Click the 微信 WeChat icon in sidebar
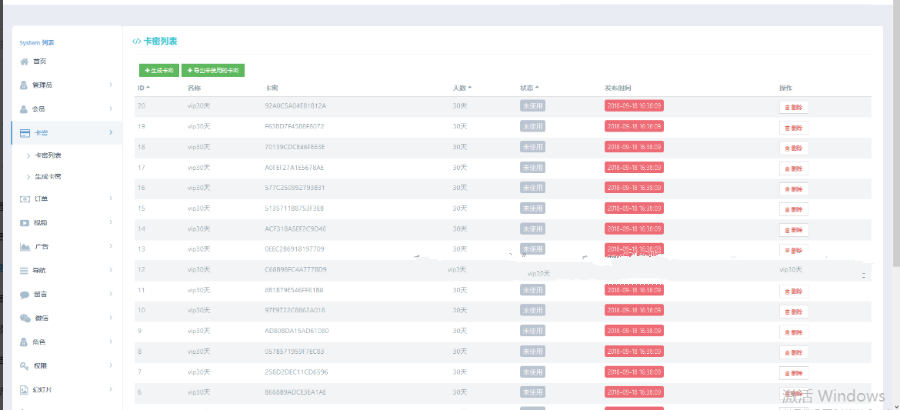 coord(25,318)
